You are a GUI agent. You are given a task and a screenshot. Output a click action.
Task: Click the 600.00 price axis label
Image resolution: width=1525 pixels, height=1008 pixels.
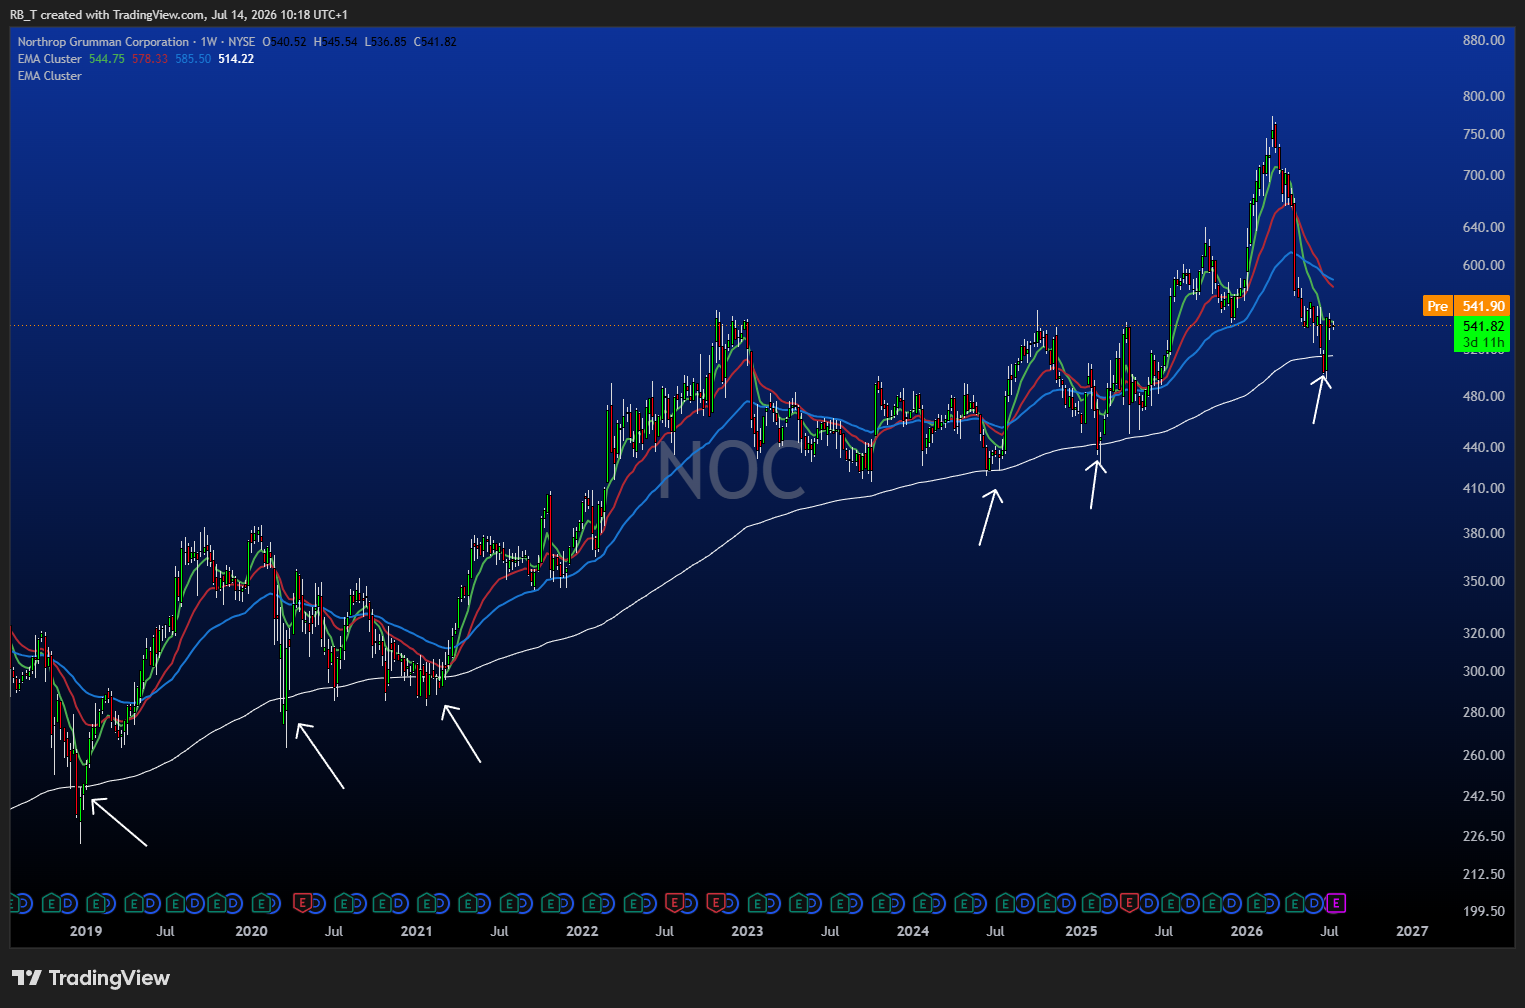1483,266
